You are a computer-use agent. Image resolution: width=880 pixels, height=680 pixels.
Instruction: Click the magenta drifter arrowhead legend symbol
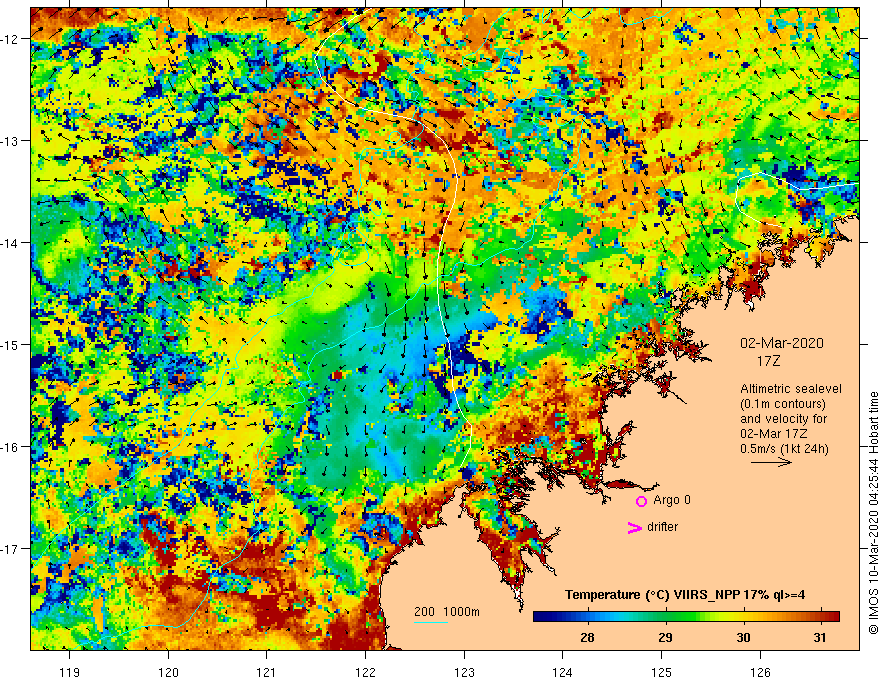tap(634, 527)
